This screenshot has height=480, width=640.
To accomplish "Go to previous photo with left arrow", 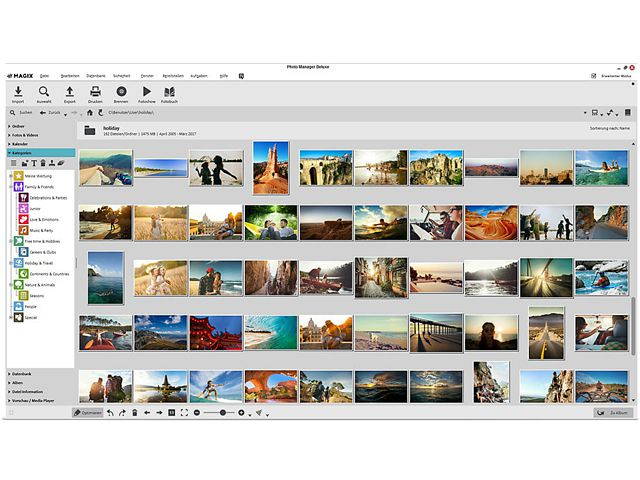I will point(147,413).
